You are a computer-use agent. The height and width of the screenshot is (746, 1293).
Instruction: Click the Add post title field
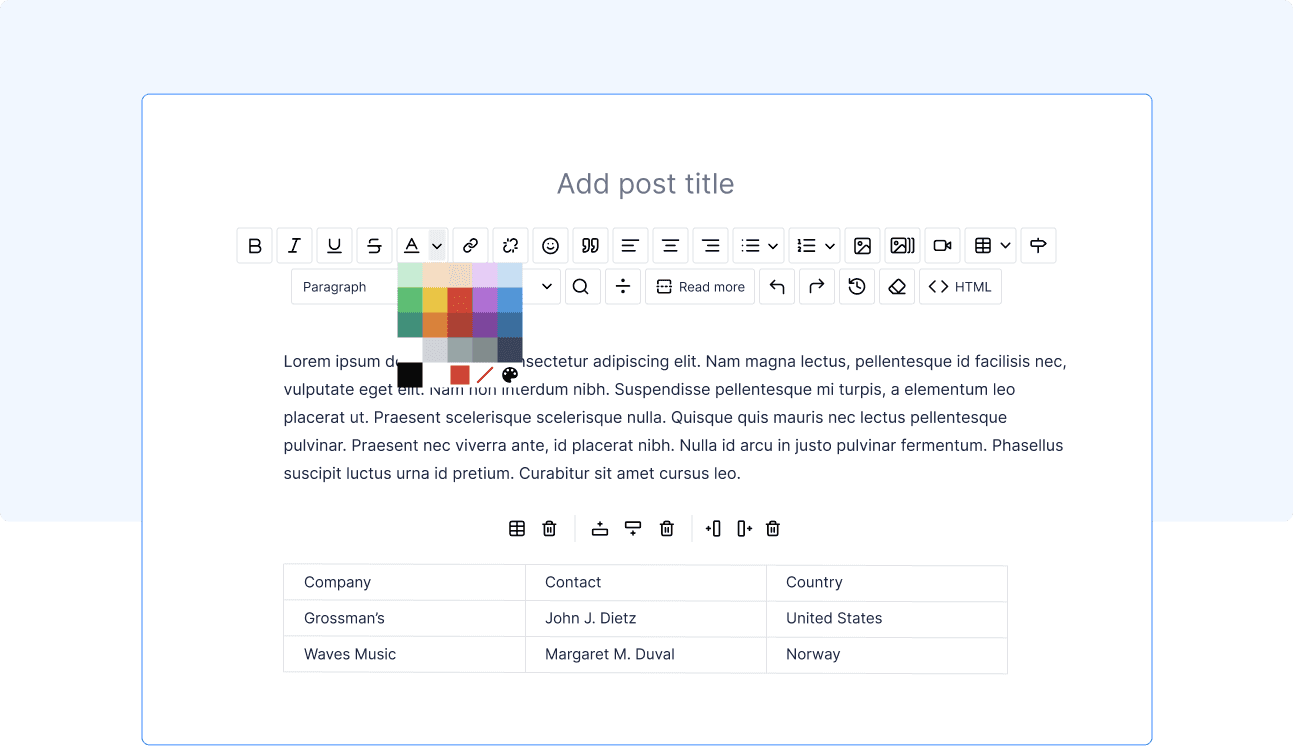tap(646, 184)
